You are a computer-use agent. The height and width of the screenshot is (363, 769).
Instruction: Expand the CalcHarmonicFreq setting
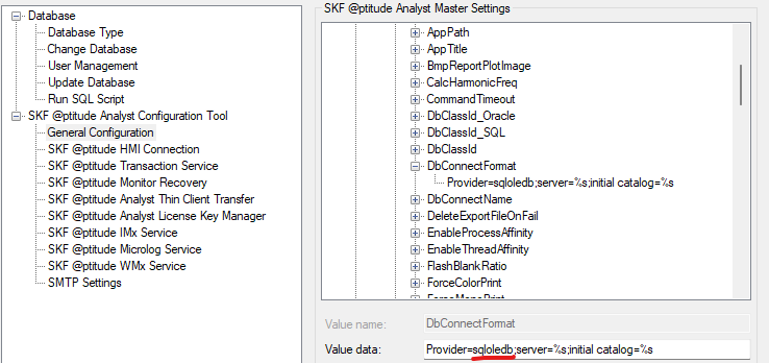point(415,82)
